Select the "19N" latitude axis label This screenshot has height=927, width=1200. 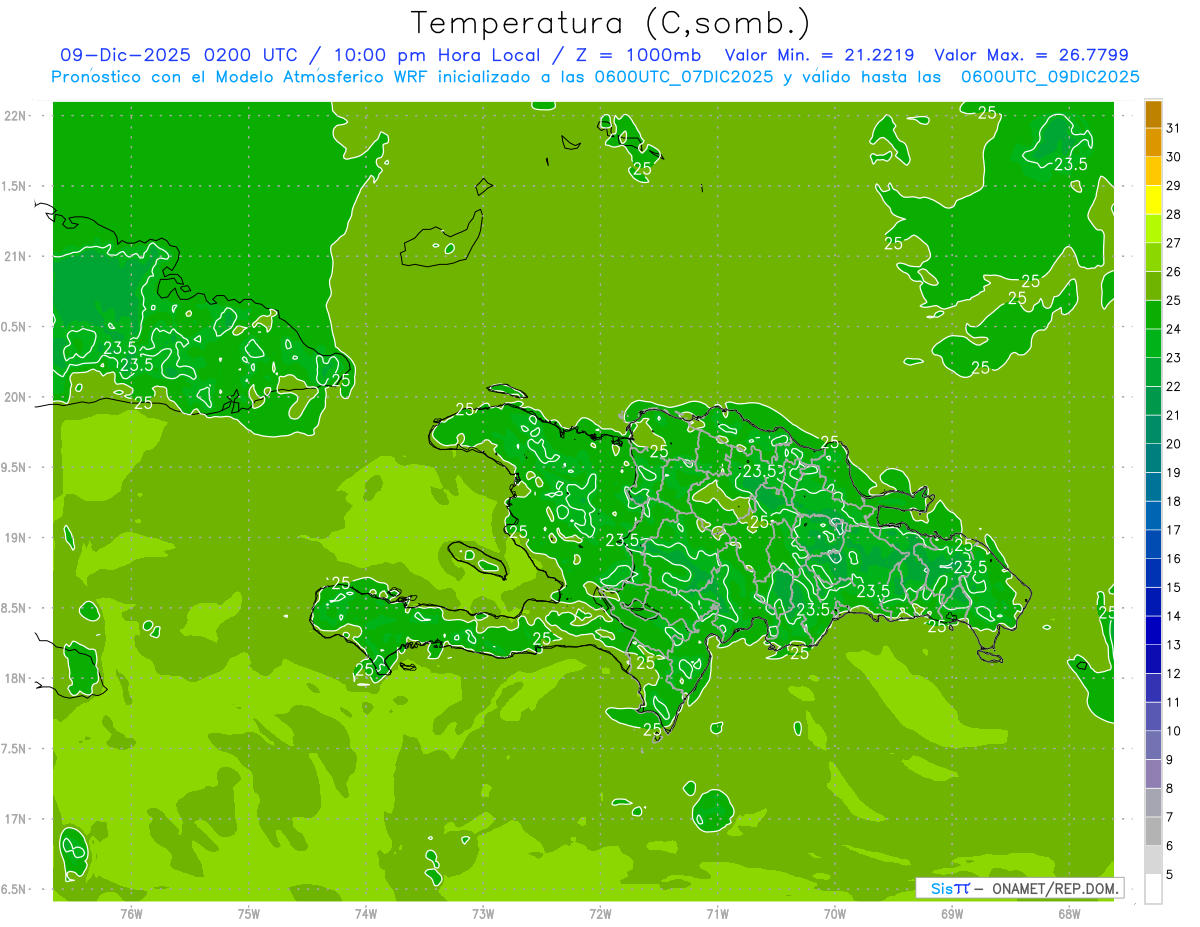(17, 538)
